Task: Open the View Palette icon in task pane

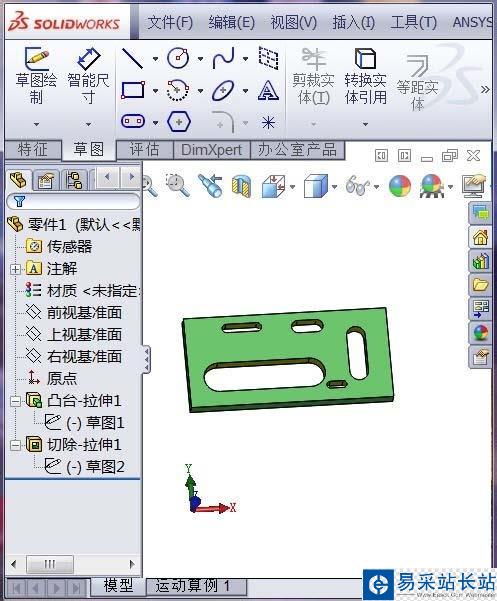Action: click(481, 309)
